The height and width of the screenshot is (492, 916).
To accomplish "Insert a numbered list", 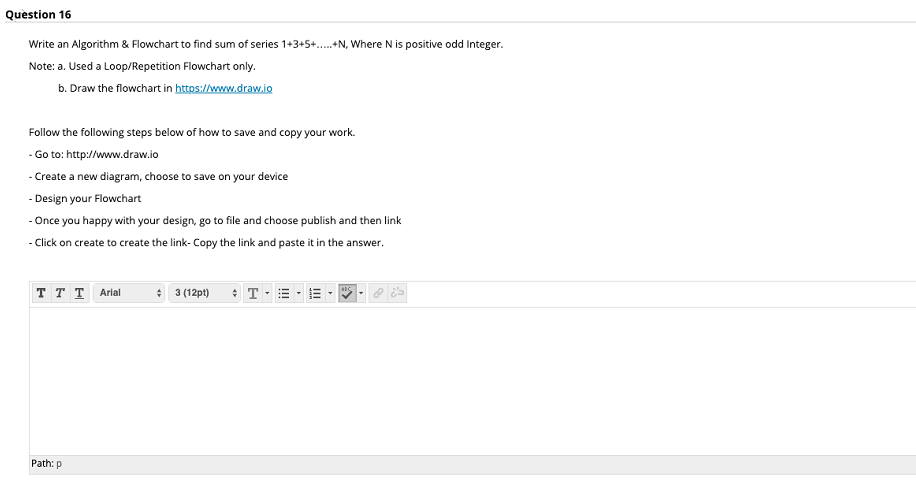I will point(315,293).
